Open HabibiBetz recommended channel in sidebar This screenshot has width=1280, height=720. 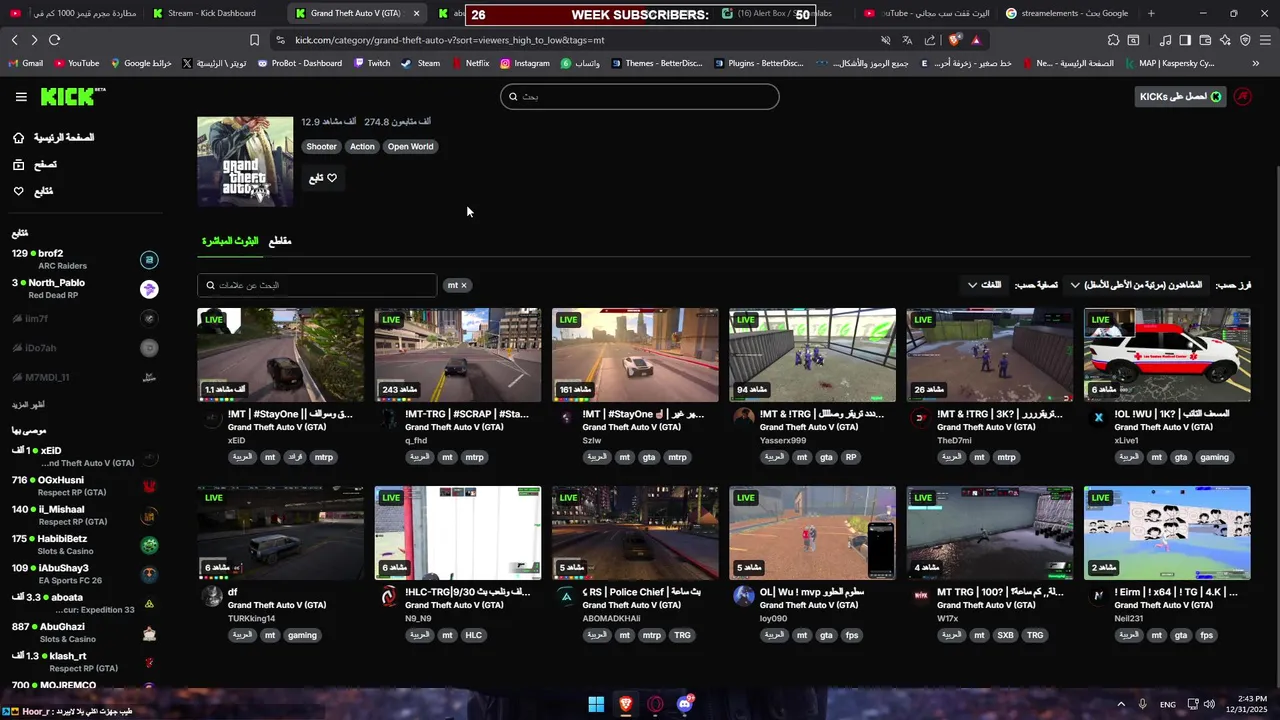(x=85, y=545)
